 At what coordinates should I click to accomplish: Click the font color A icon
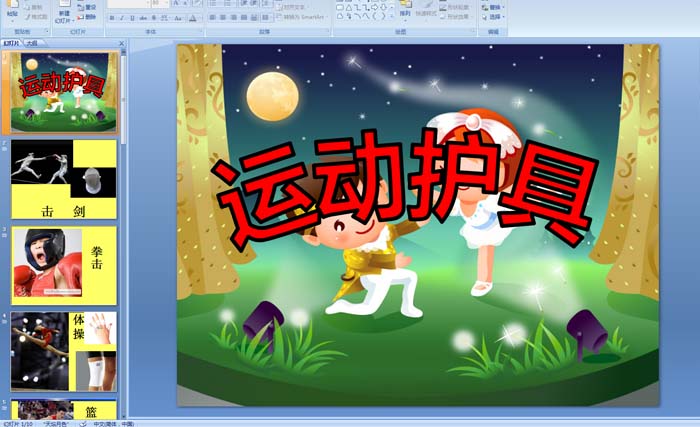click(193, 18)
